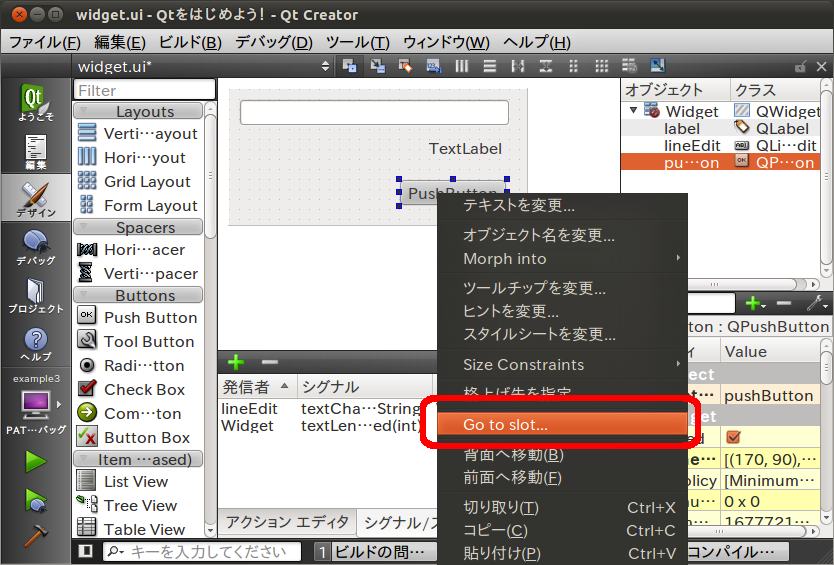Click the green Run arrow button

(x=36, y=461)
